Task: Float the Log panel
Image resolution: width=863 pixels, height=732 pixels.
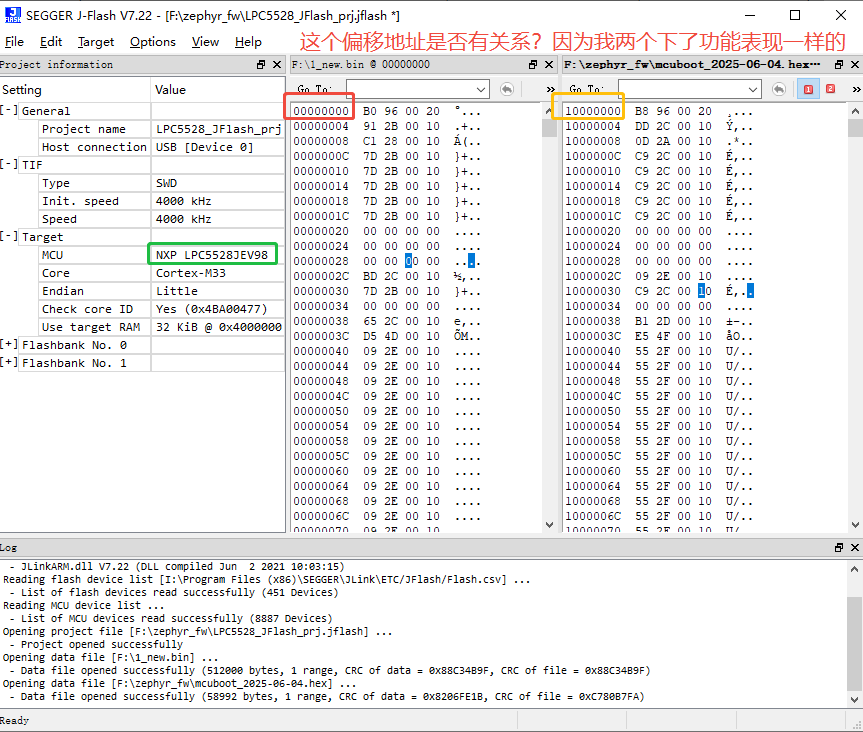Action: click(x=839, y=547)
